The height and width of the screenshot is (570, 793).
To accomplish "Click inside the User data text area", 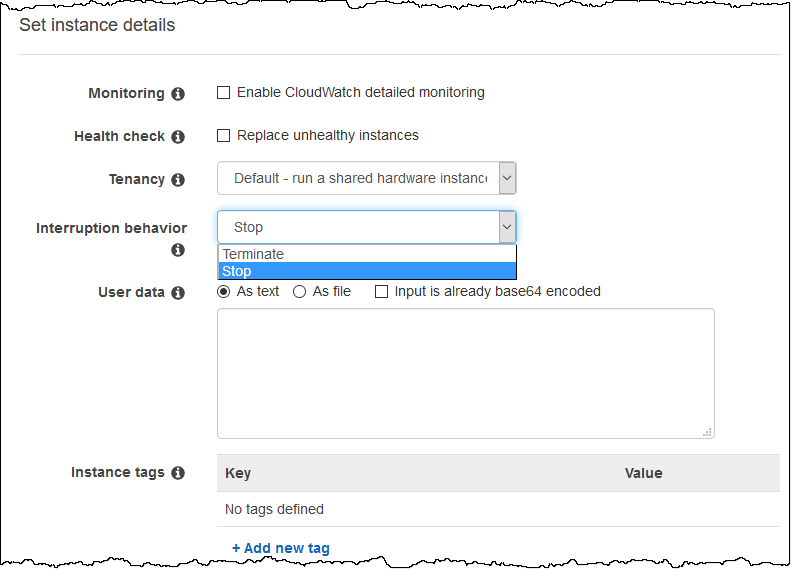I will [x=465, y=373].
